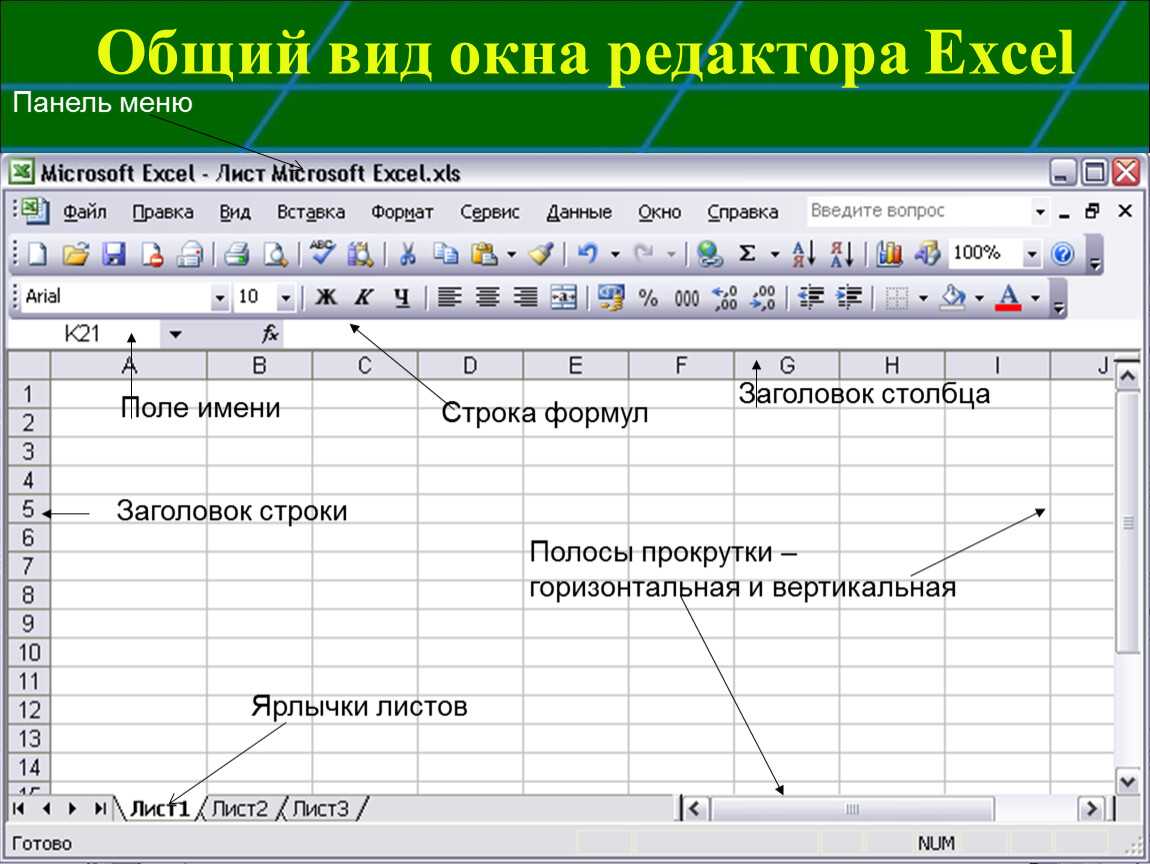The height and width of the screenshot is (864, 1150).
Task: Select the Лист1 sheet tab
Action: pyautogui.click(x=160, y=809)
